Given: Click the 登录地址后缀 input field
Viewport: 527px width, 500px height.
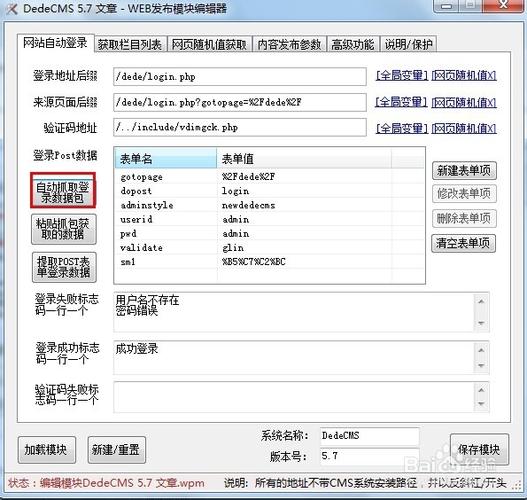Looking at the screenshot, I should click(x=240, y=77).
